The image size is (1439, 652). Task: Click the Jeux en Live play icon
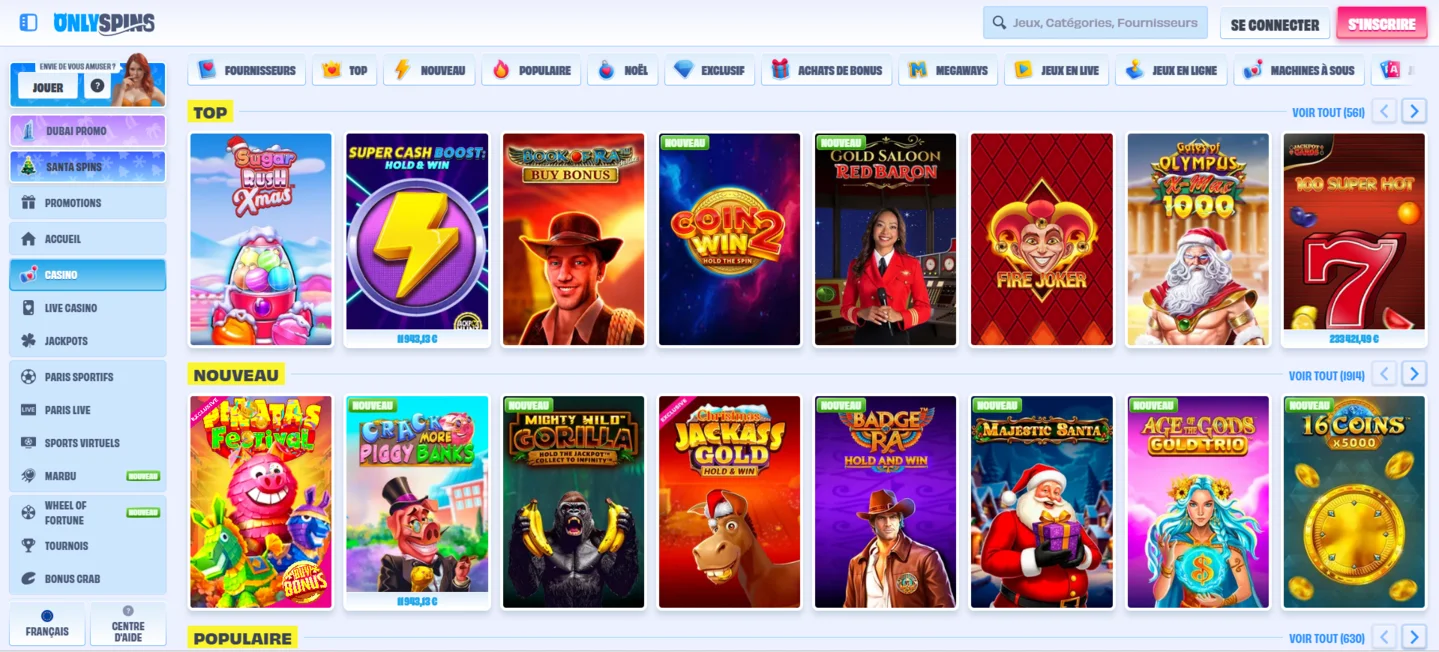1023,70
